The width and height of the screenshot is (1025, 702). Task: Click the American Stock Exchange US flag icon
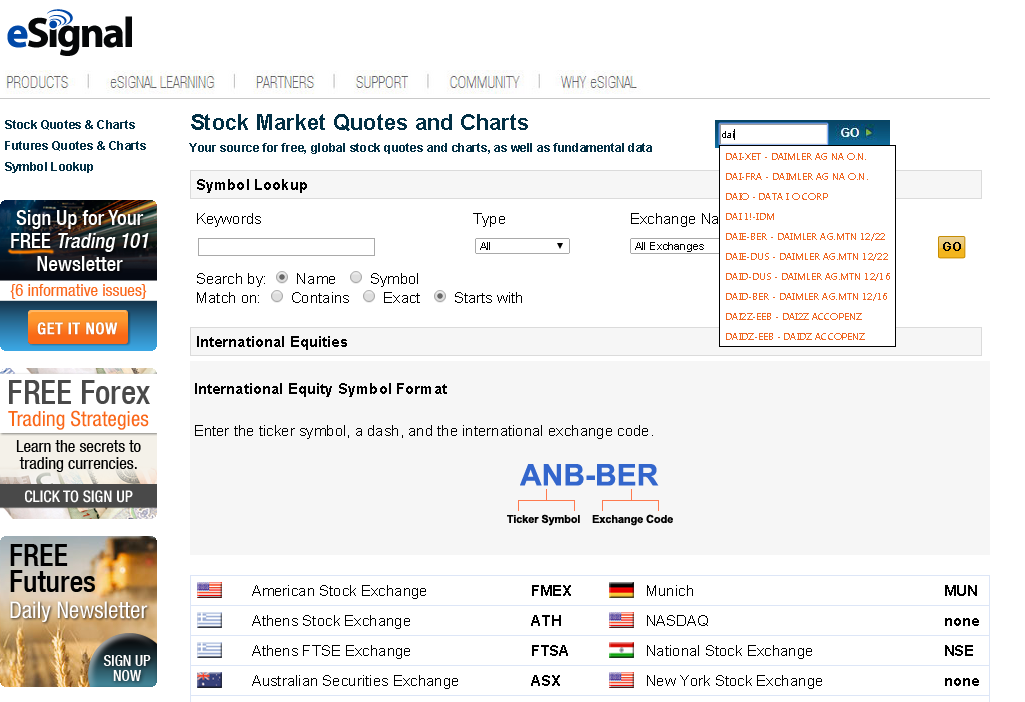tap(209, 590)
